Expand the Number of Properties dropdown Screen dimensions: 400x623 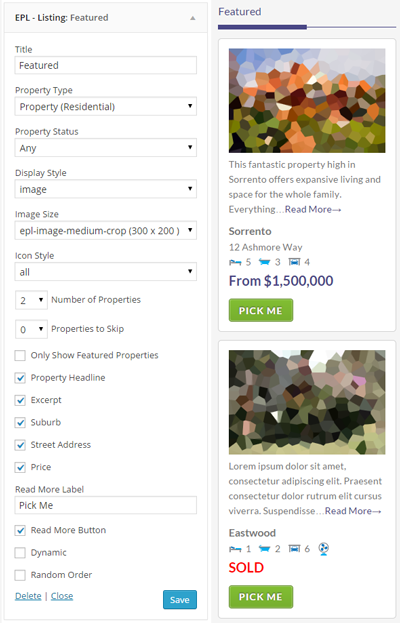(31, 300)
